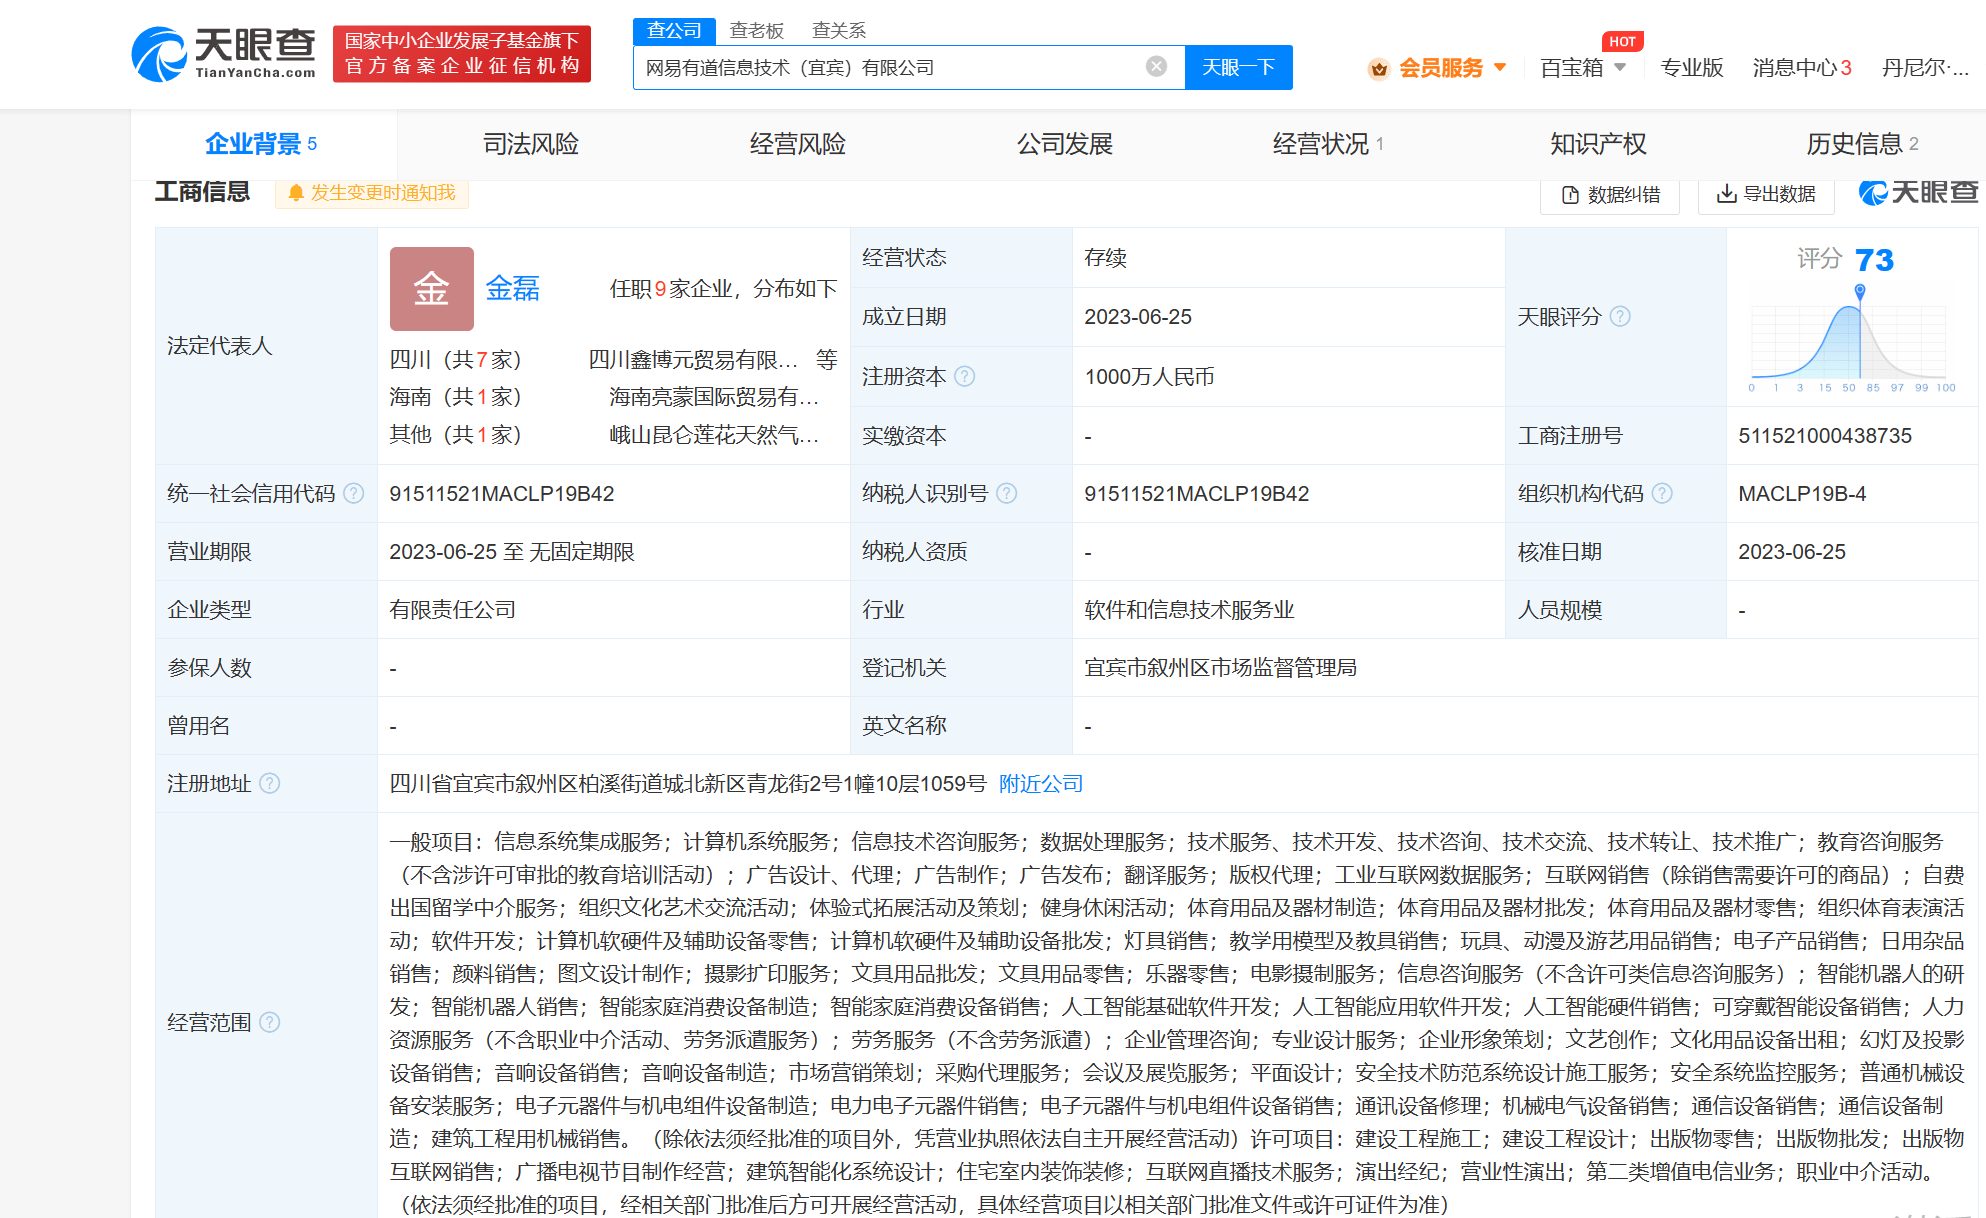Image resolution: width=1986 pixels, height=1218 pixels.
Task: Click the bell notification icon for changes
Action: point(296,193)
